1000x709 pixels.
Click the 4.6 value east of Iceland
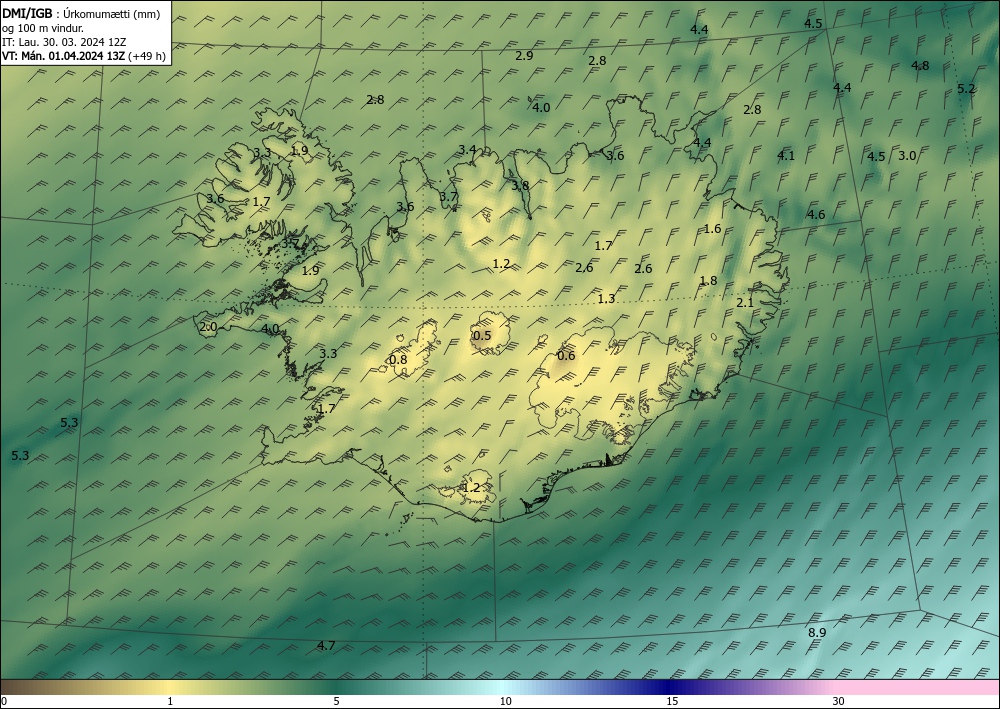(816, 214)
